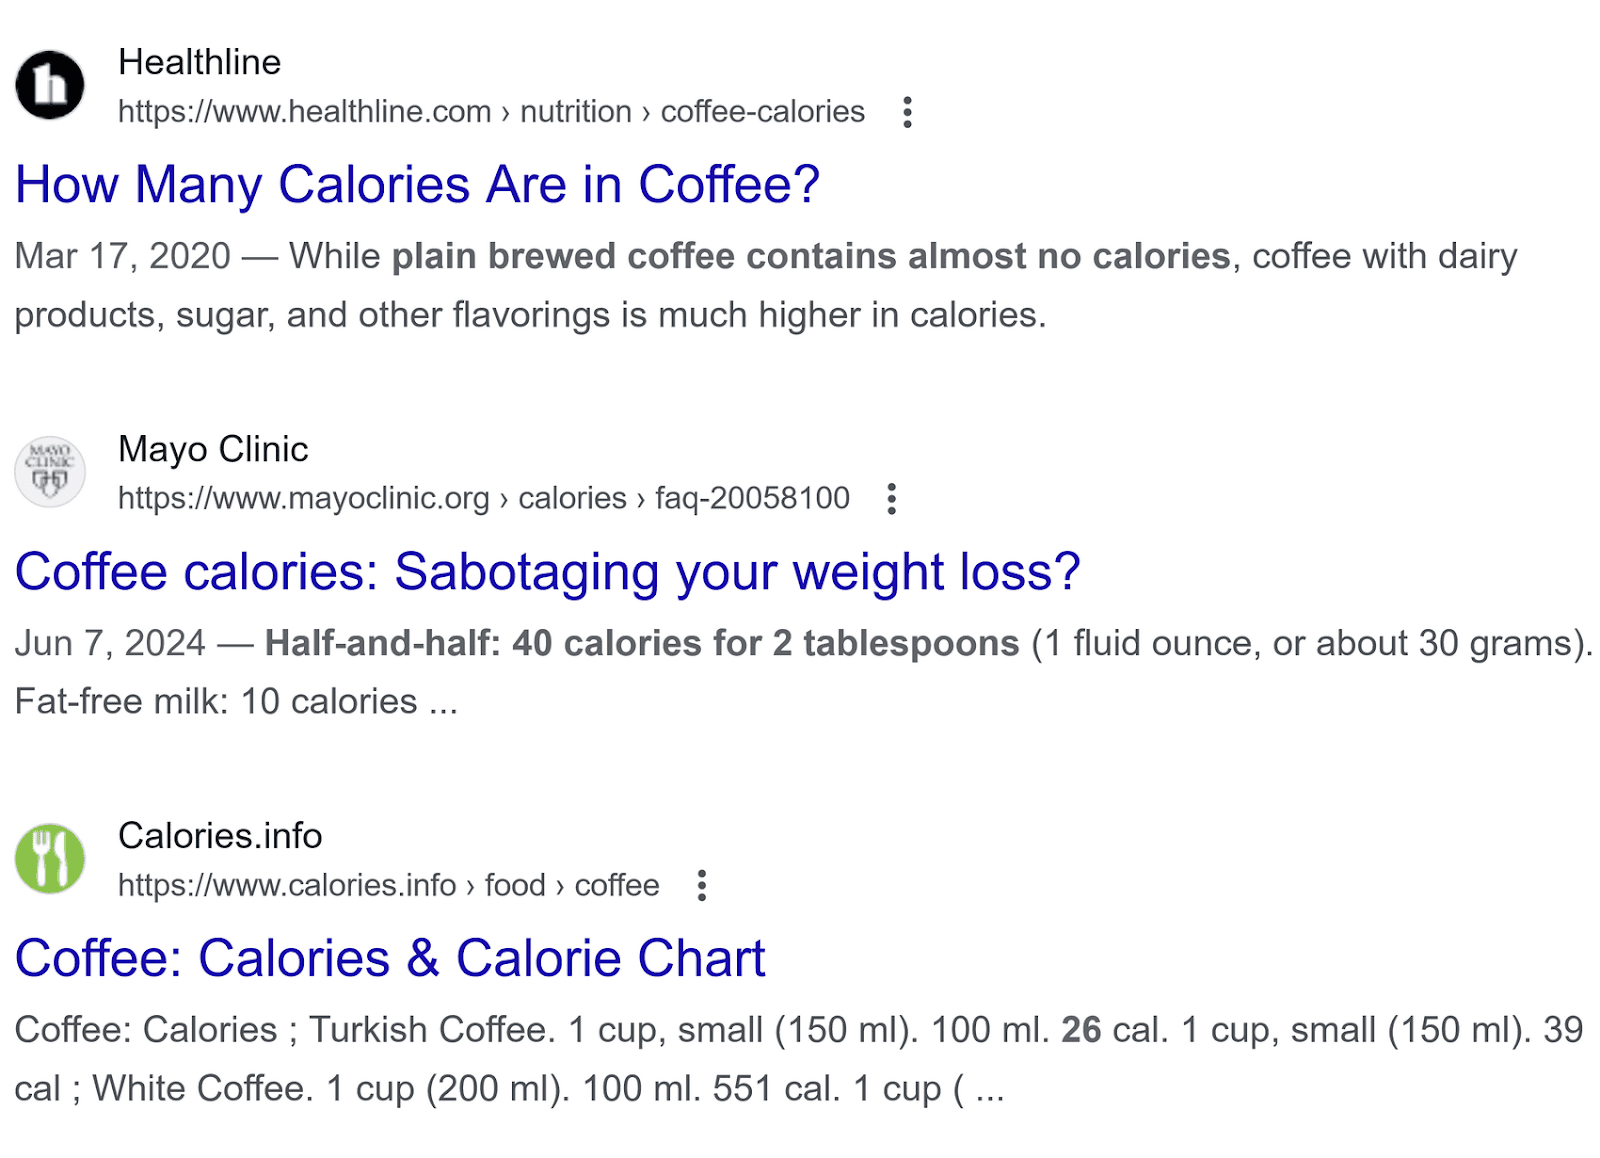This screenshot has height=1158, width=1600.
Task: Click the Mayo Clinic logo icon
Action: pyautogui.click(x=49, y=471)
